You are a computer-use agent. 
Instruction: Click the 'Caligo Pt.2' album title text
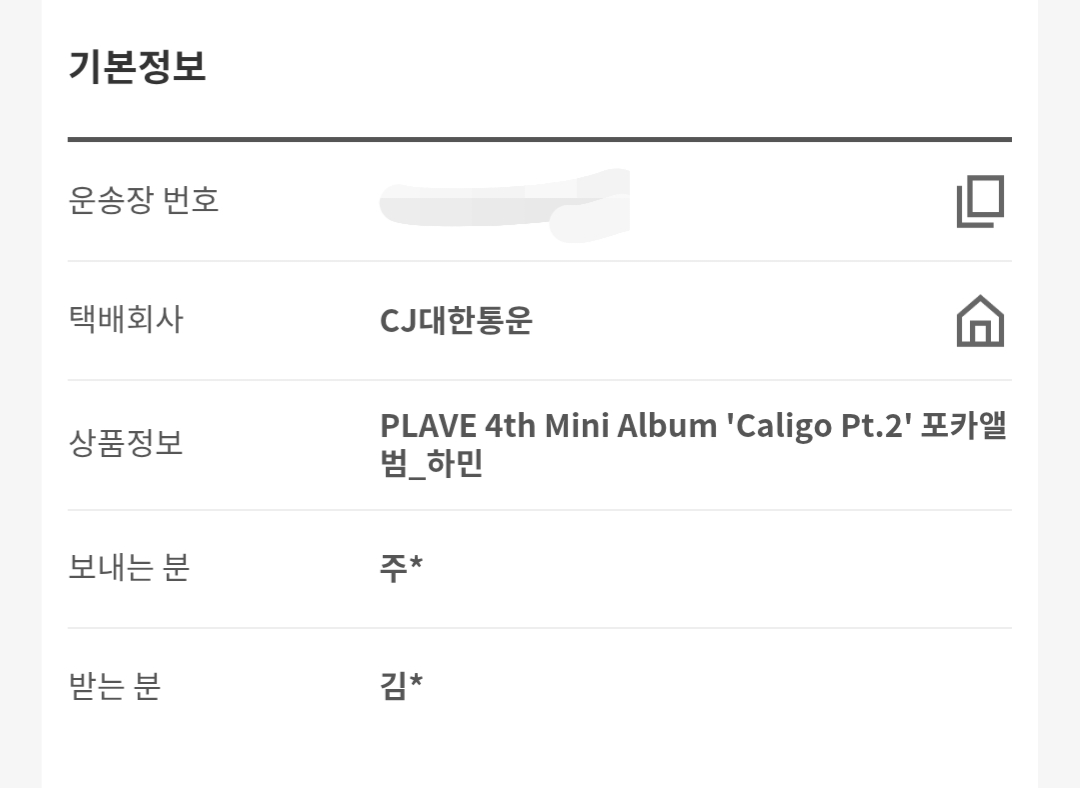(820, 426)
